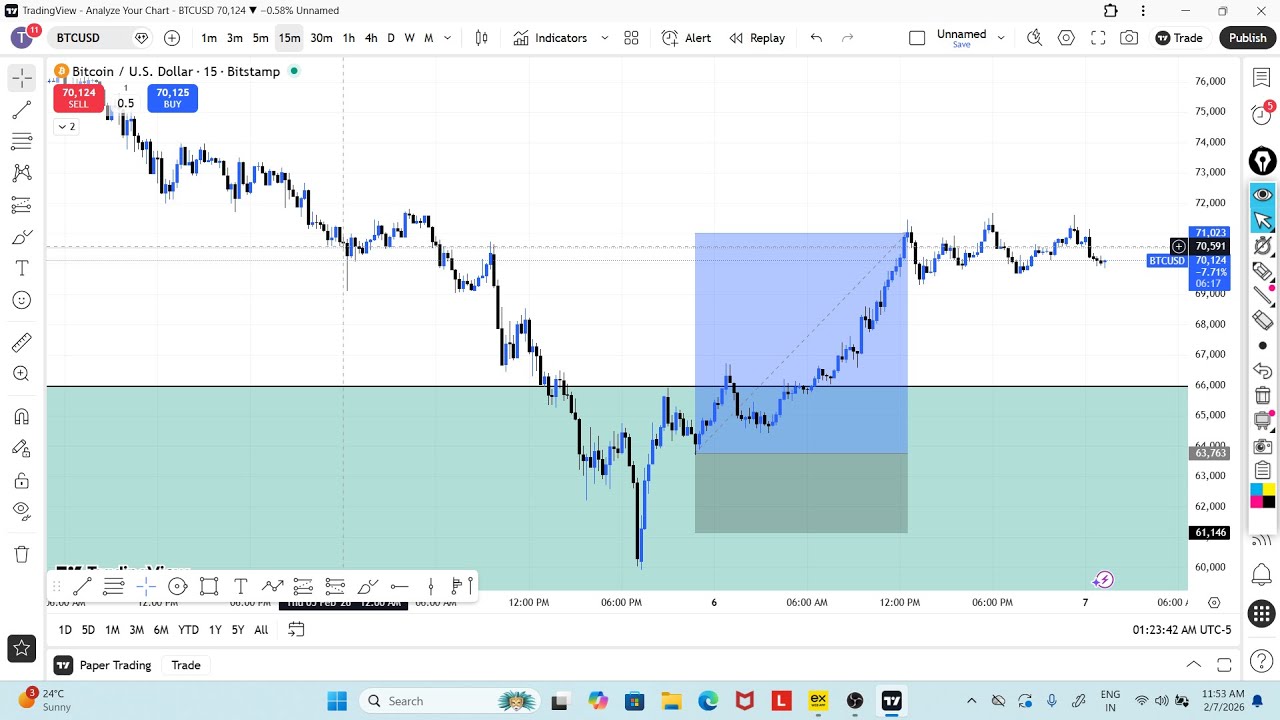Open chart settings hexagon icon
The image size is (1280, 720).
[x=1066, y=38]
